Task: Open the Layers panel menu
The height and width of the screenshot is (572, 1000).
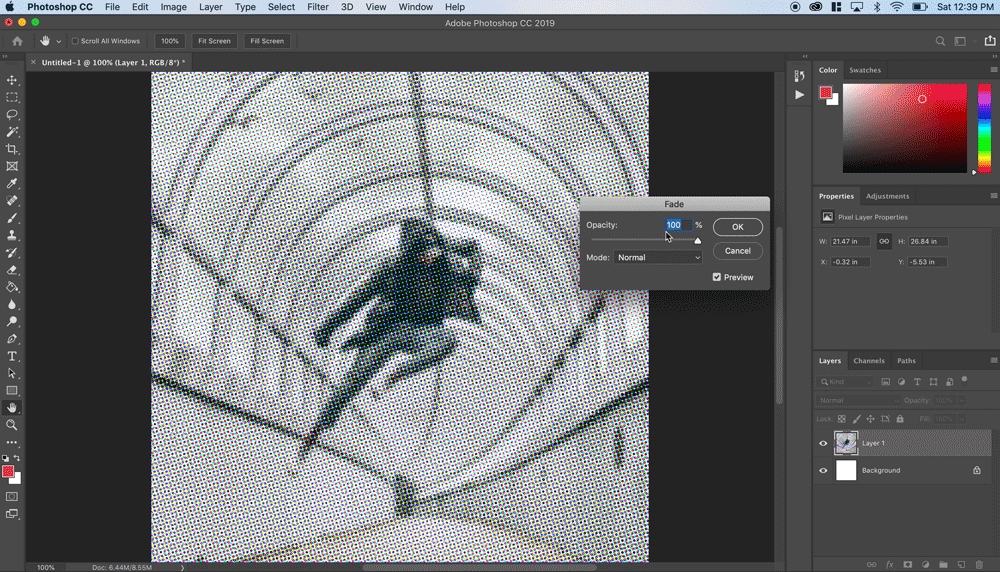Action: 994,361
